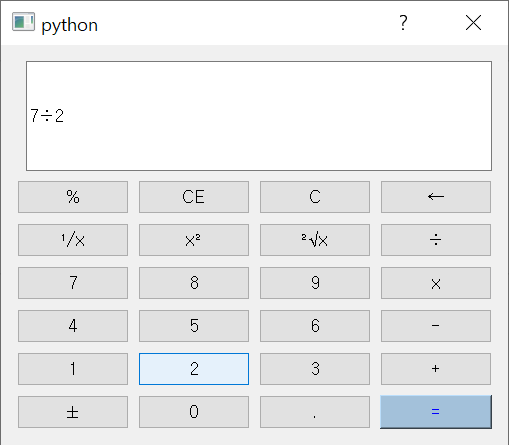This screenshot has height=445, width=509.
Task: Click the equals button
Action: tap(436, 412)
